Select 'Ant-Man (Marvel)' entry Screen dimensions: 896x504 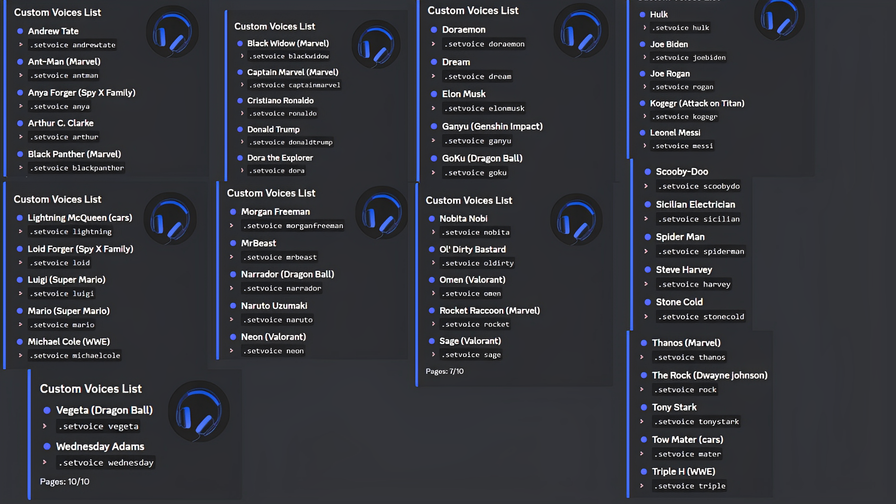click(x=64, y=61)
